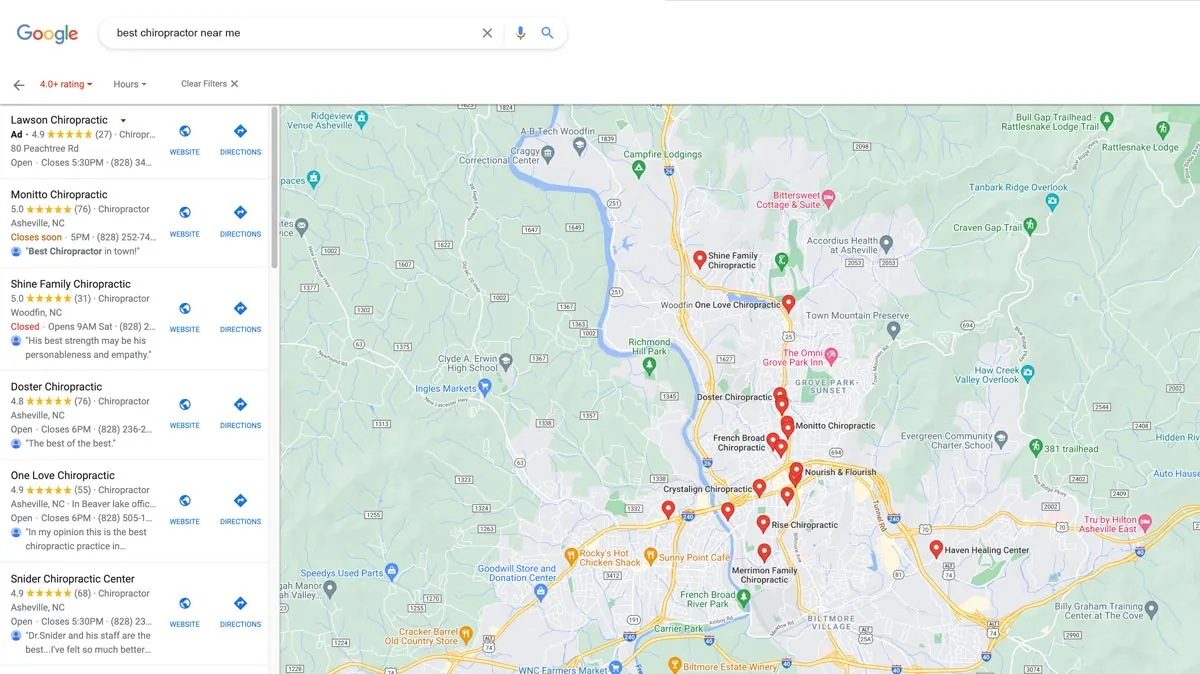Click the Ingles Markets map marker
The width and height of the screenshot is (1200, 674).
click(486, 389)
